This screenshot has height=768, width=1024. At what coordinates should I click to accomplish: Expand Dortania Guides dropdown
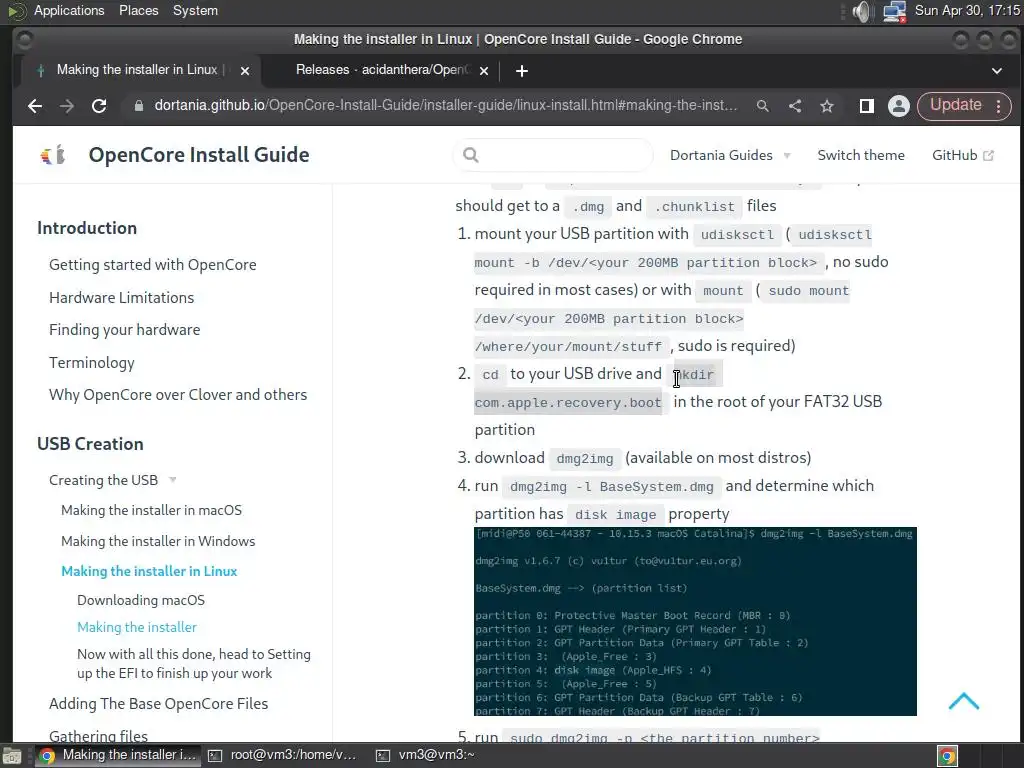click(730, 155)
